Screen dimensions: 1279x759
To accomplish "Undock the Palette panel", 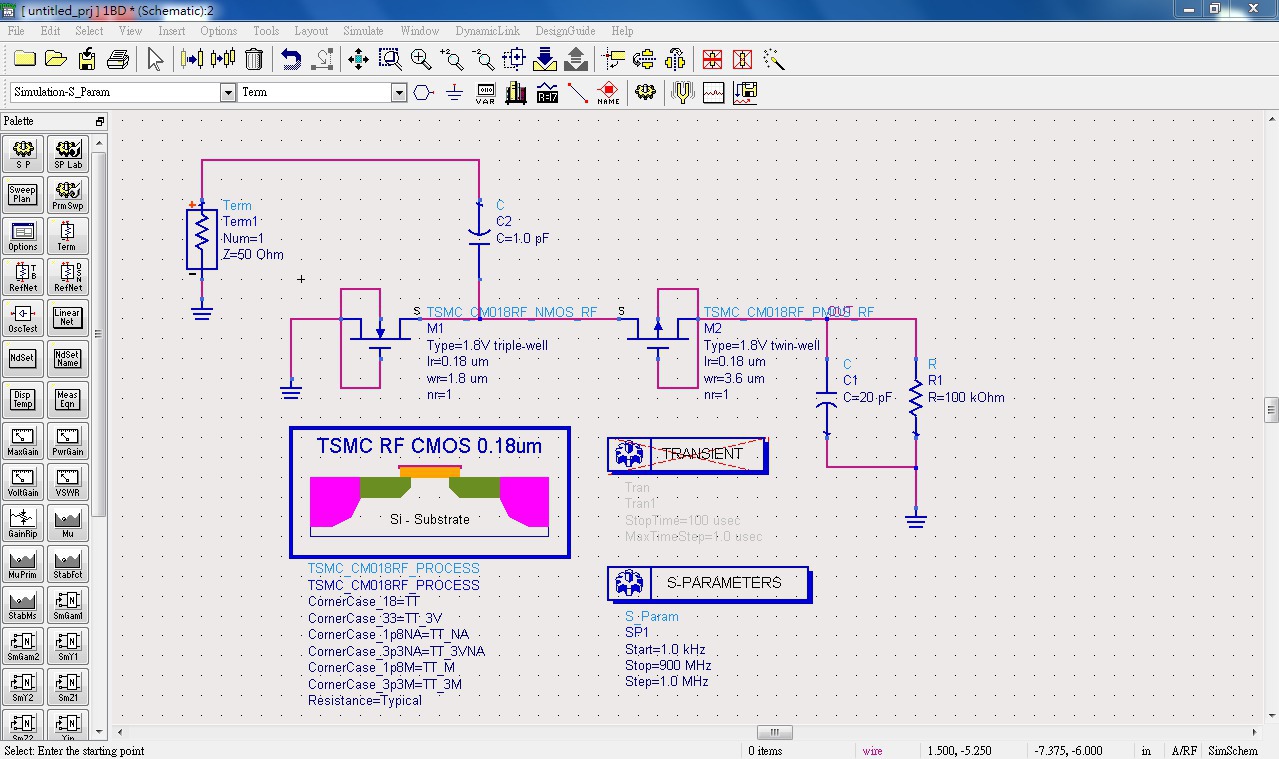I will coord(99,121).
